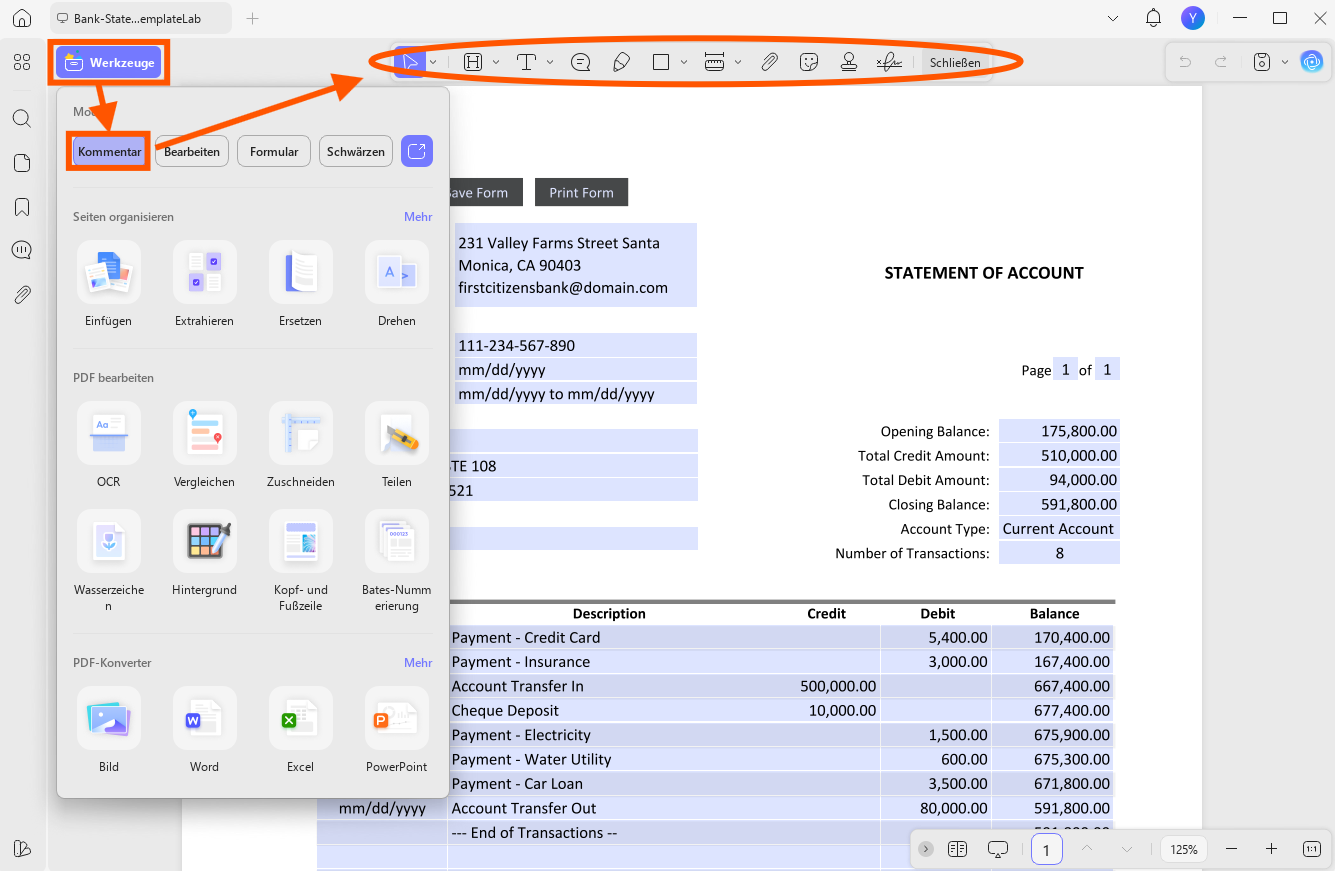Expand the text tool dropdown arrow
1335x871 pixels.
550,62
